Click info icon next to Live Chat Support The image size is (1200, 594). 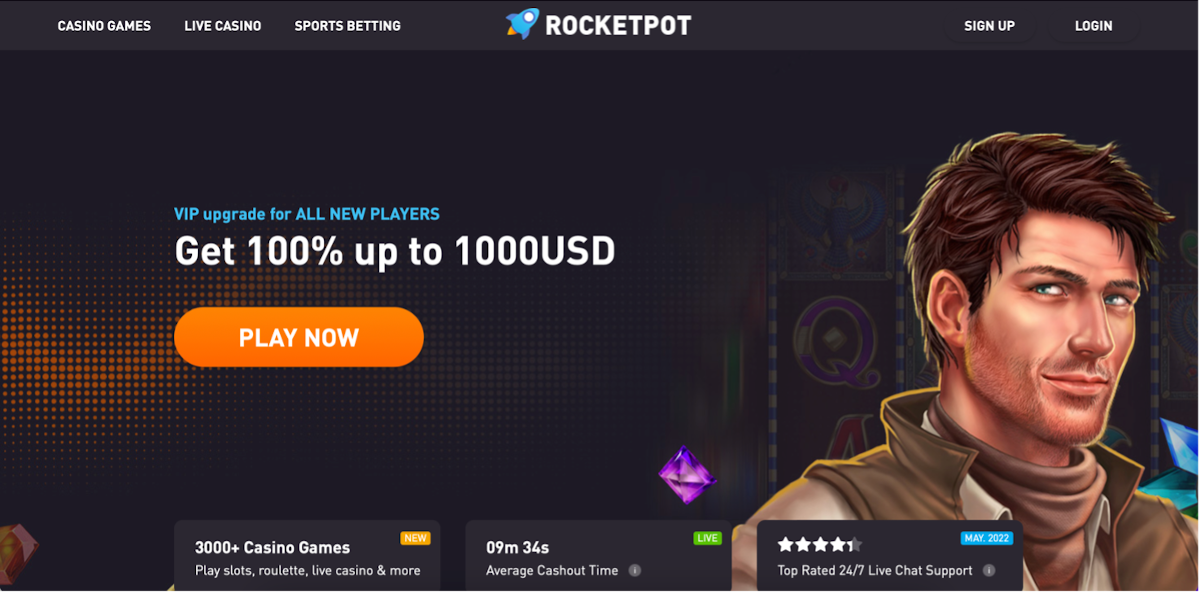click(989, 571)
